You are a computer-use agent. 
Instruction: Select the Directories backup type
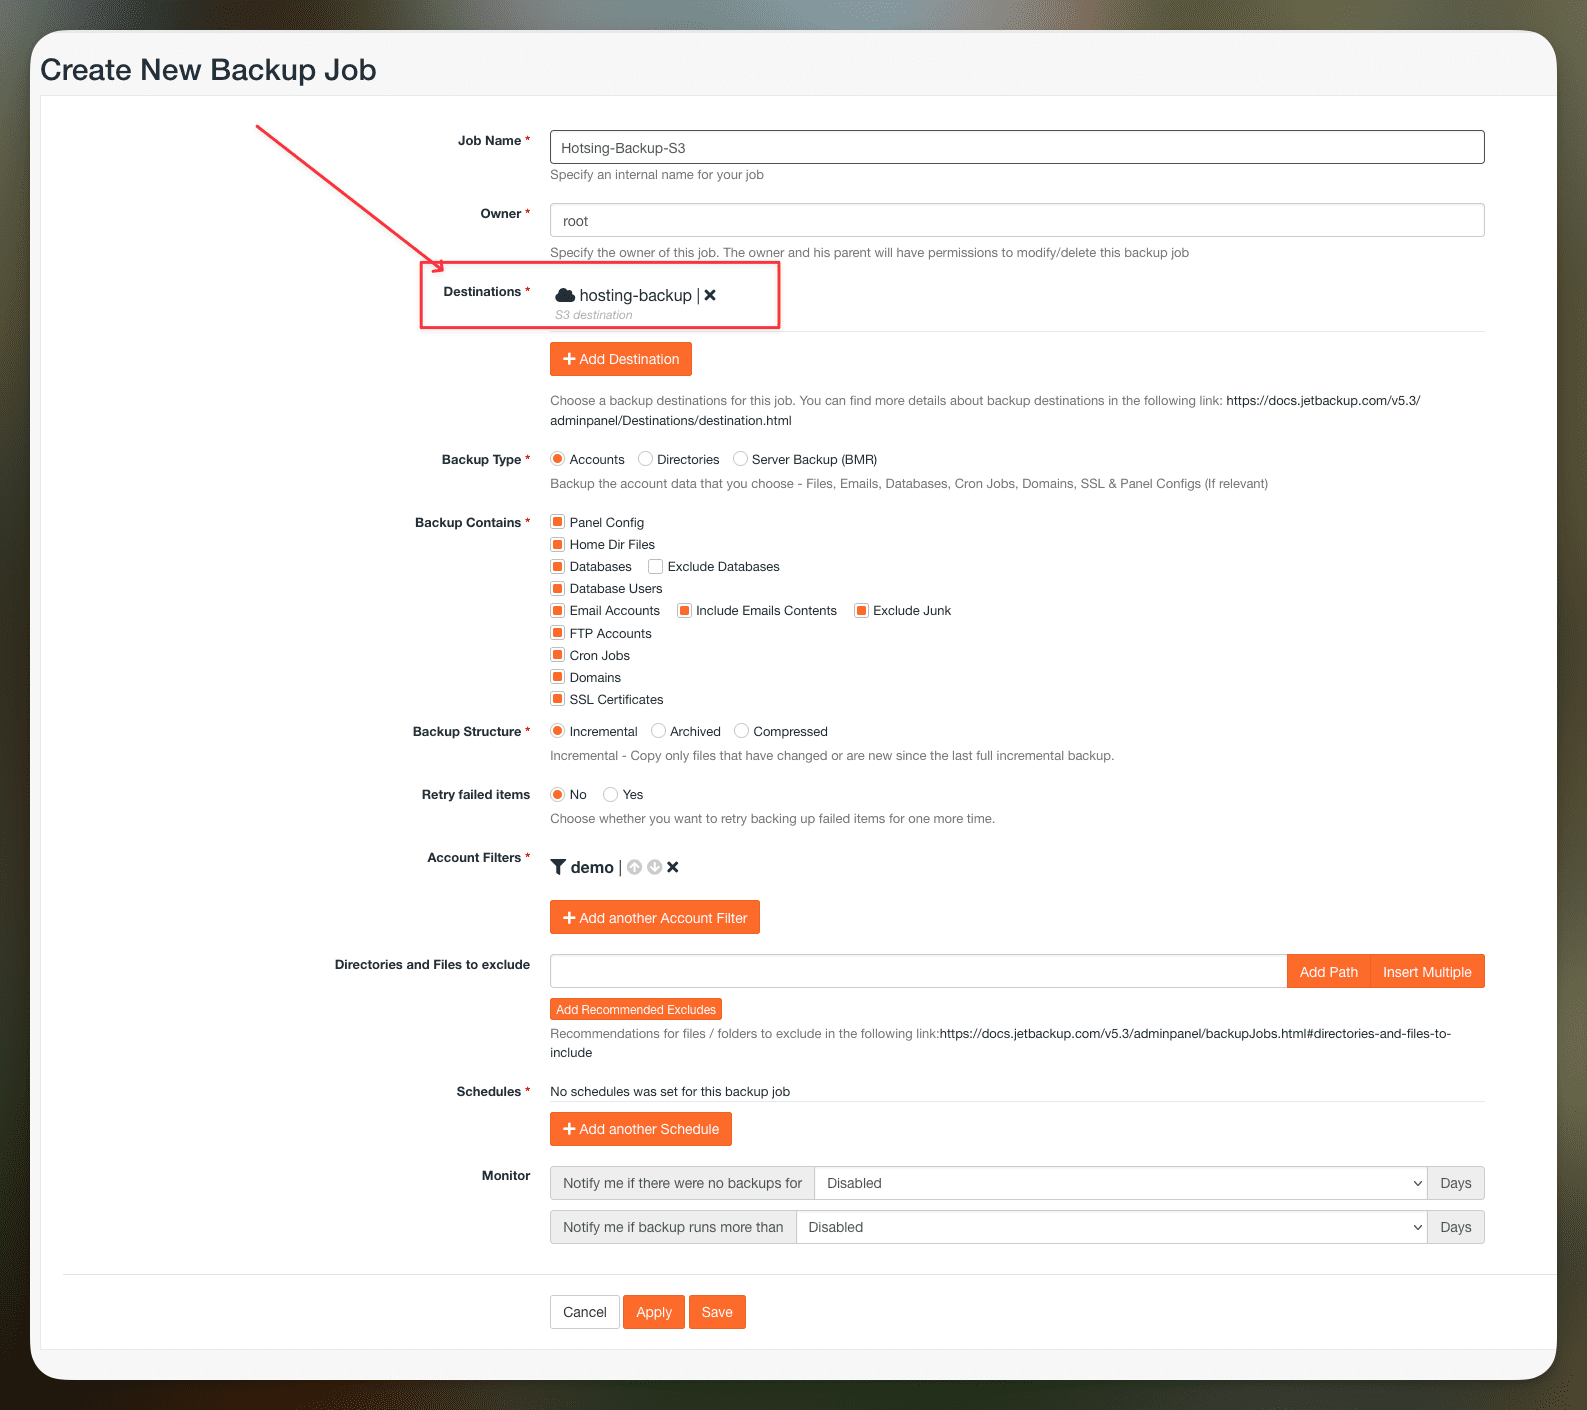(646, 459)
